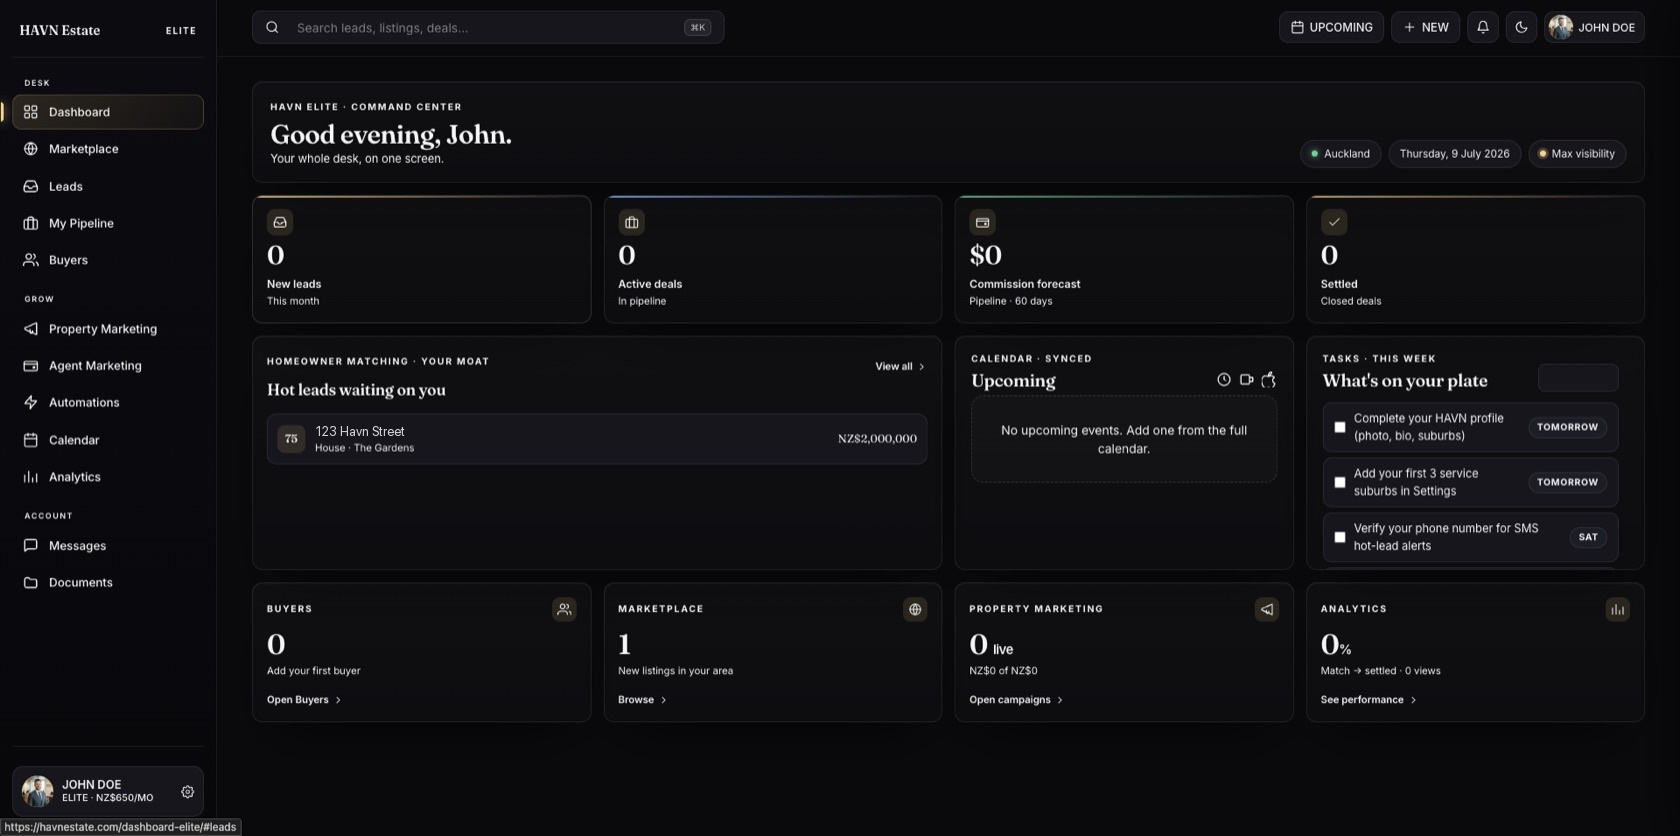Check Complete your HAVN profile task
Image resolution: width=1680 pixels, height=836 pixels.
(x=1340, y=427)
